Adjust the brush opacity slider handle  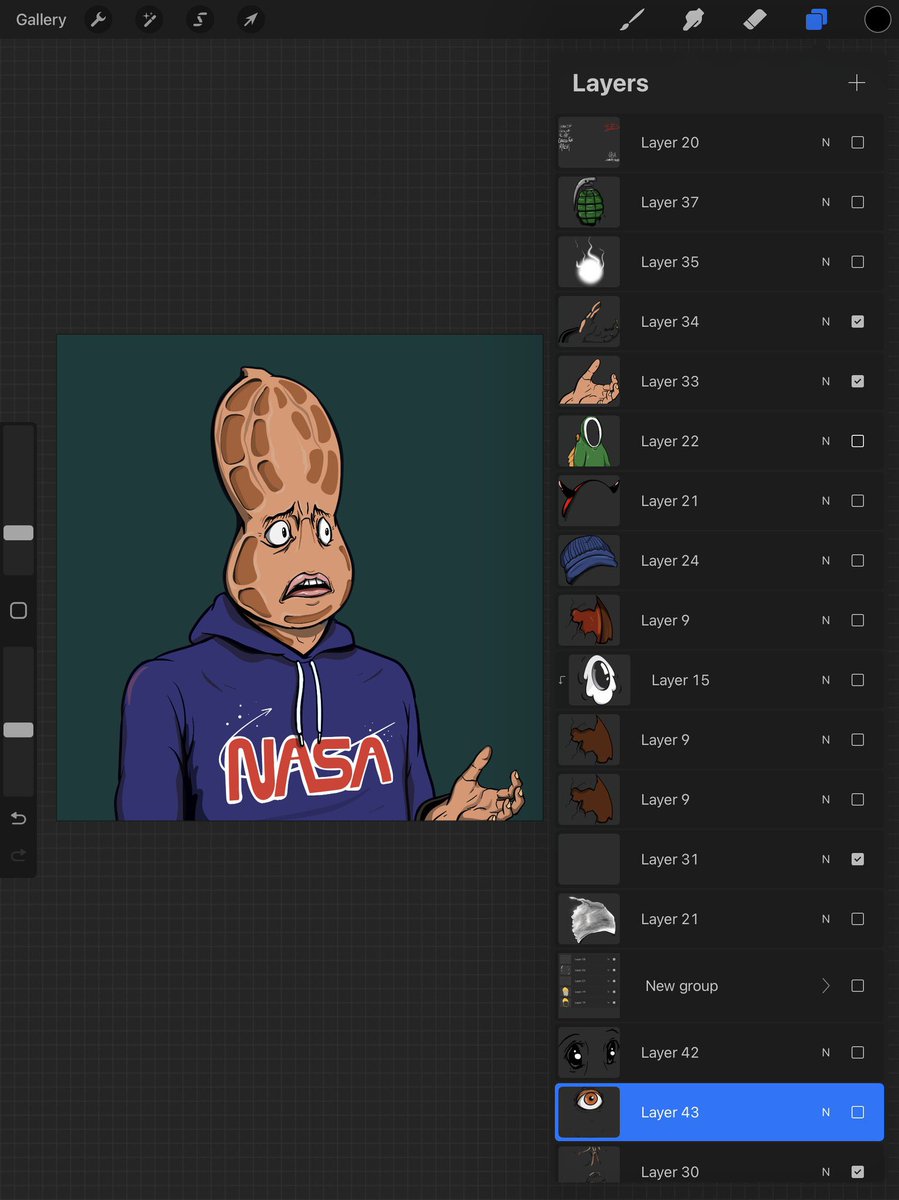pyautogui.click(x=18, y=730)
